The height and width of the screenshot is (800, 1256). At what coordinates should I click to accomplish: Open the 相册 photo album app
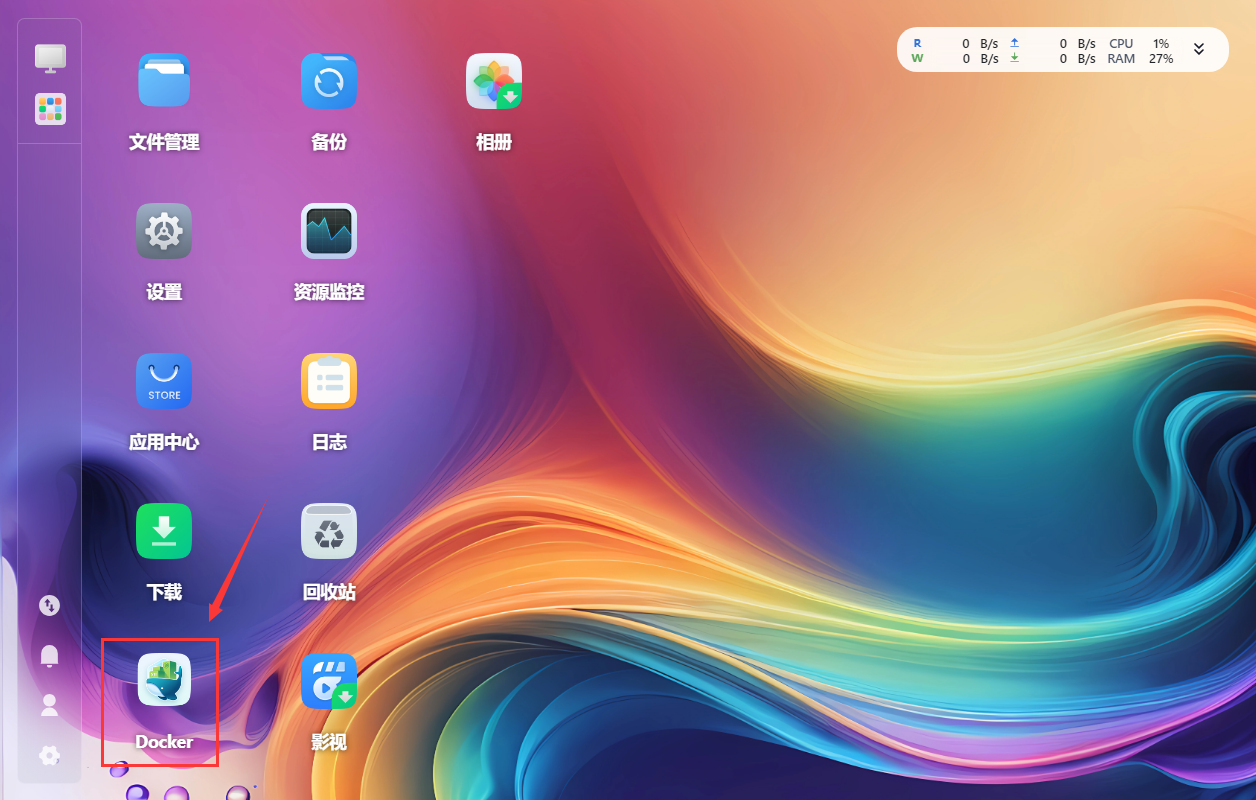point(494,81)
